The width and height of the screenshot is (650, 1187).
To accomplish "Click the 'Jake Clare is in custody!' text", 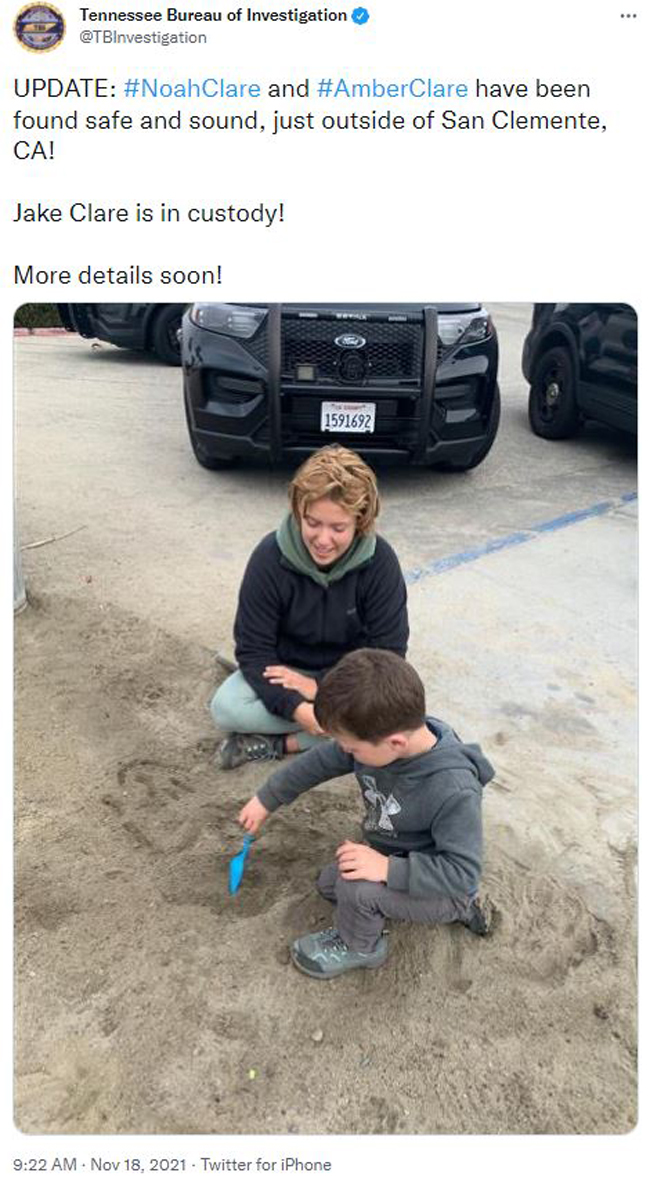I will (149, 213).
